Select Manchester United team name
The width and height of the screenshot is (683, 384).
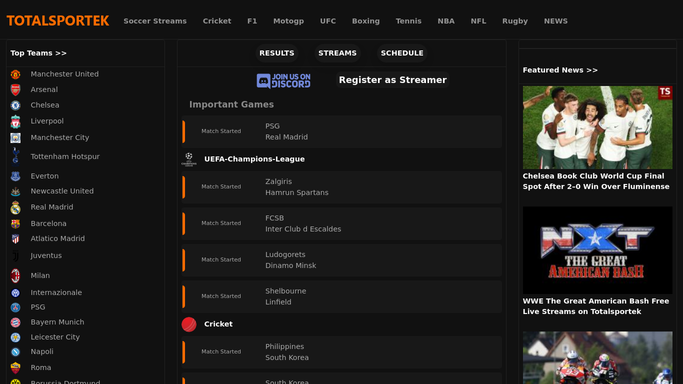[x=64, y=74]
